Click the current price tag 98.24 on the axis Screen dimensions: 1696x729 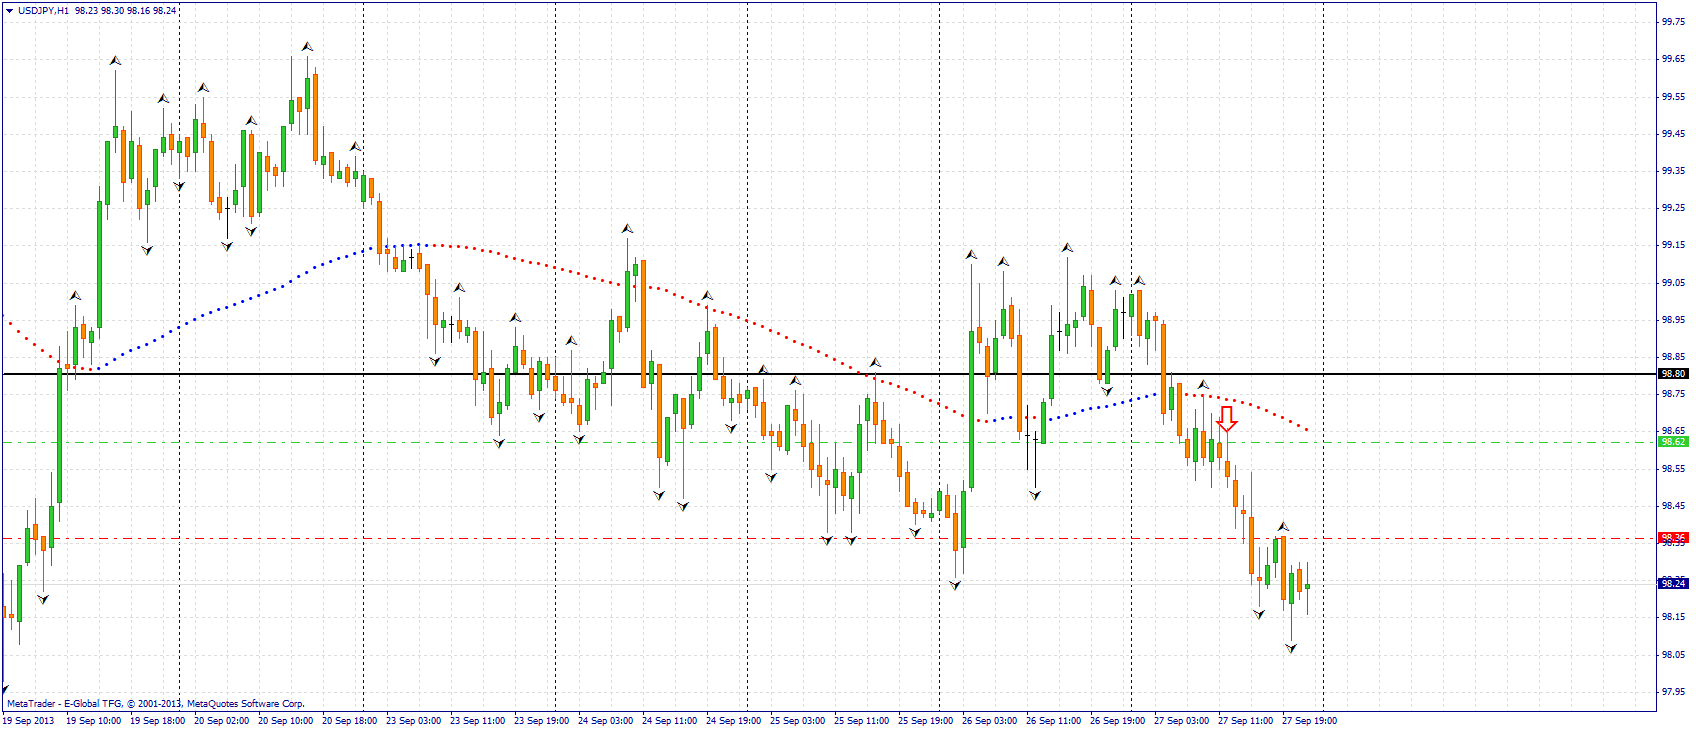(1673, 583)
